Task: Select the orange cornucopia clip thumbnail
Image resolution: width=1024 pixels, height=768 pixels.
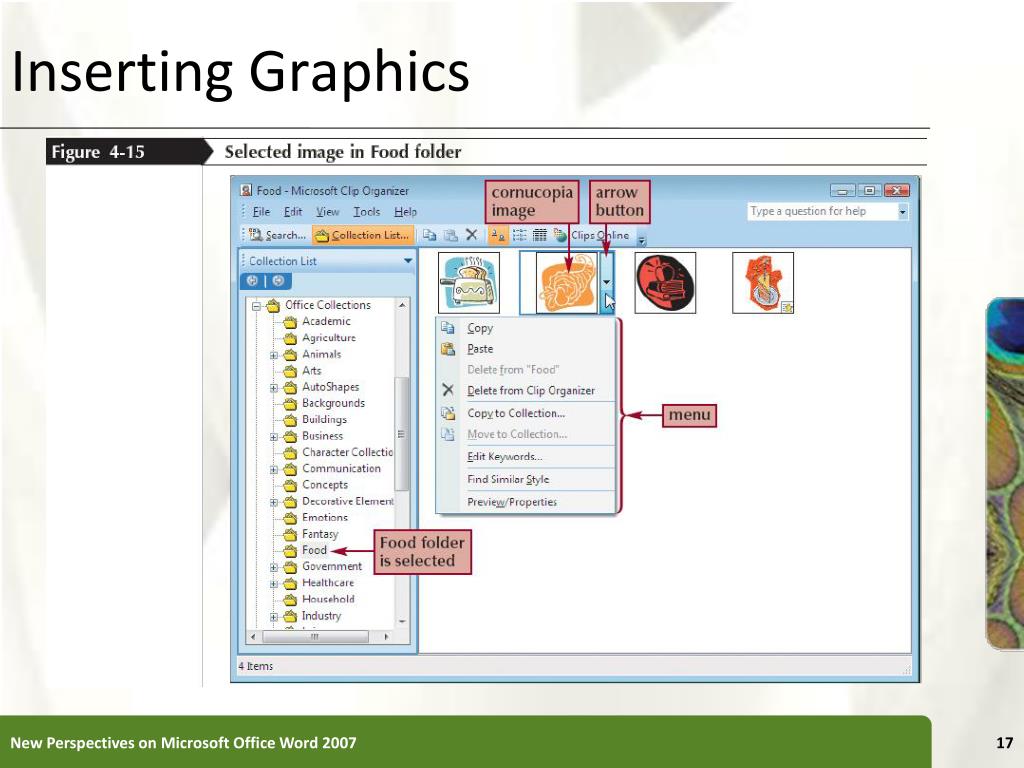Action: tap(566, 283)
